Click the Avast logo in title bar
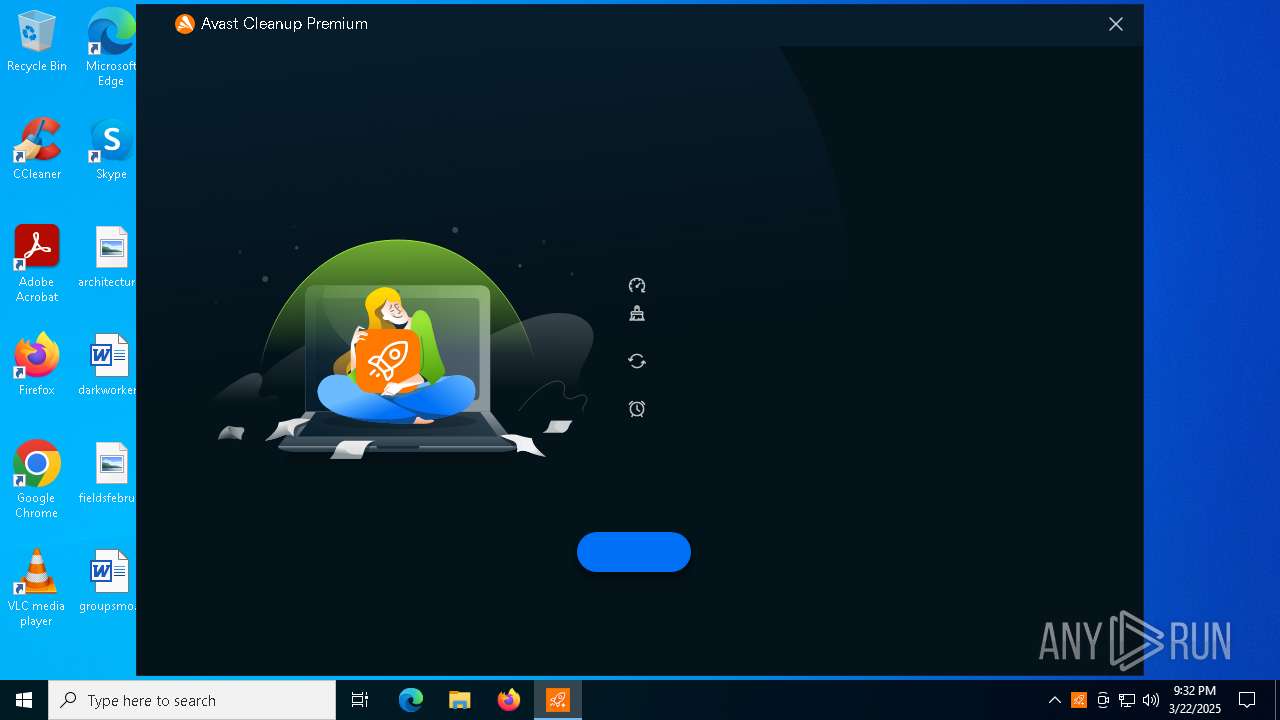This screenshot has width=1280, height=720. [184, 24]
